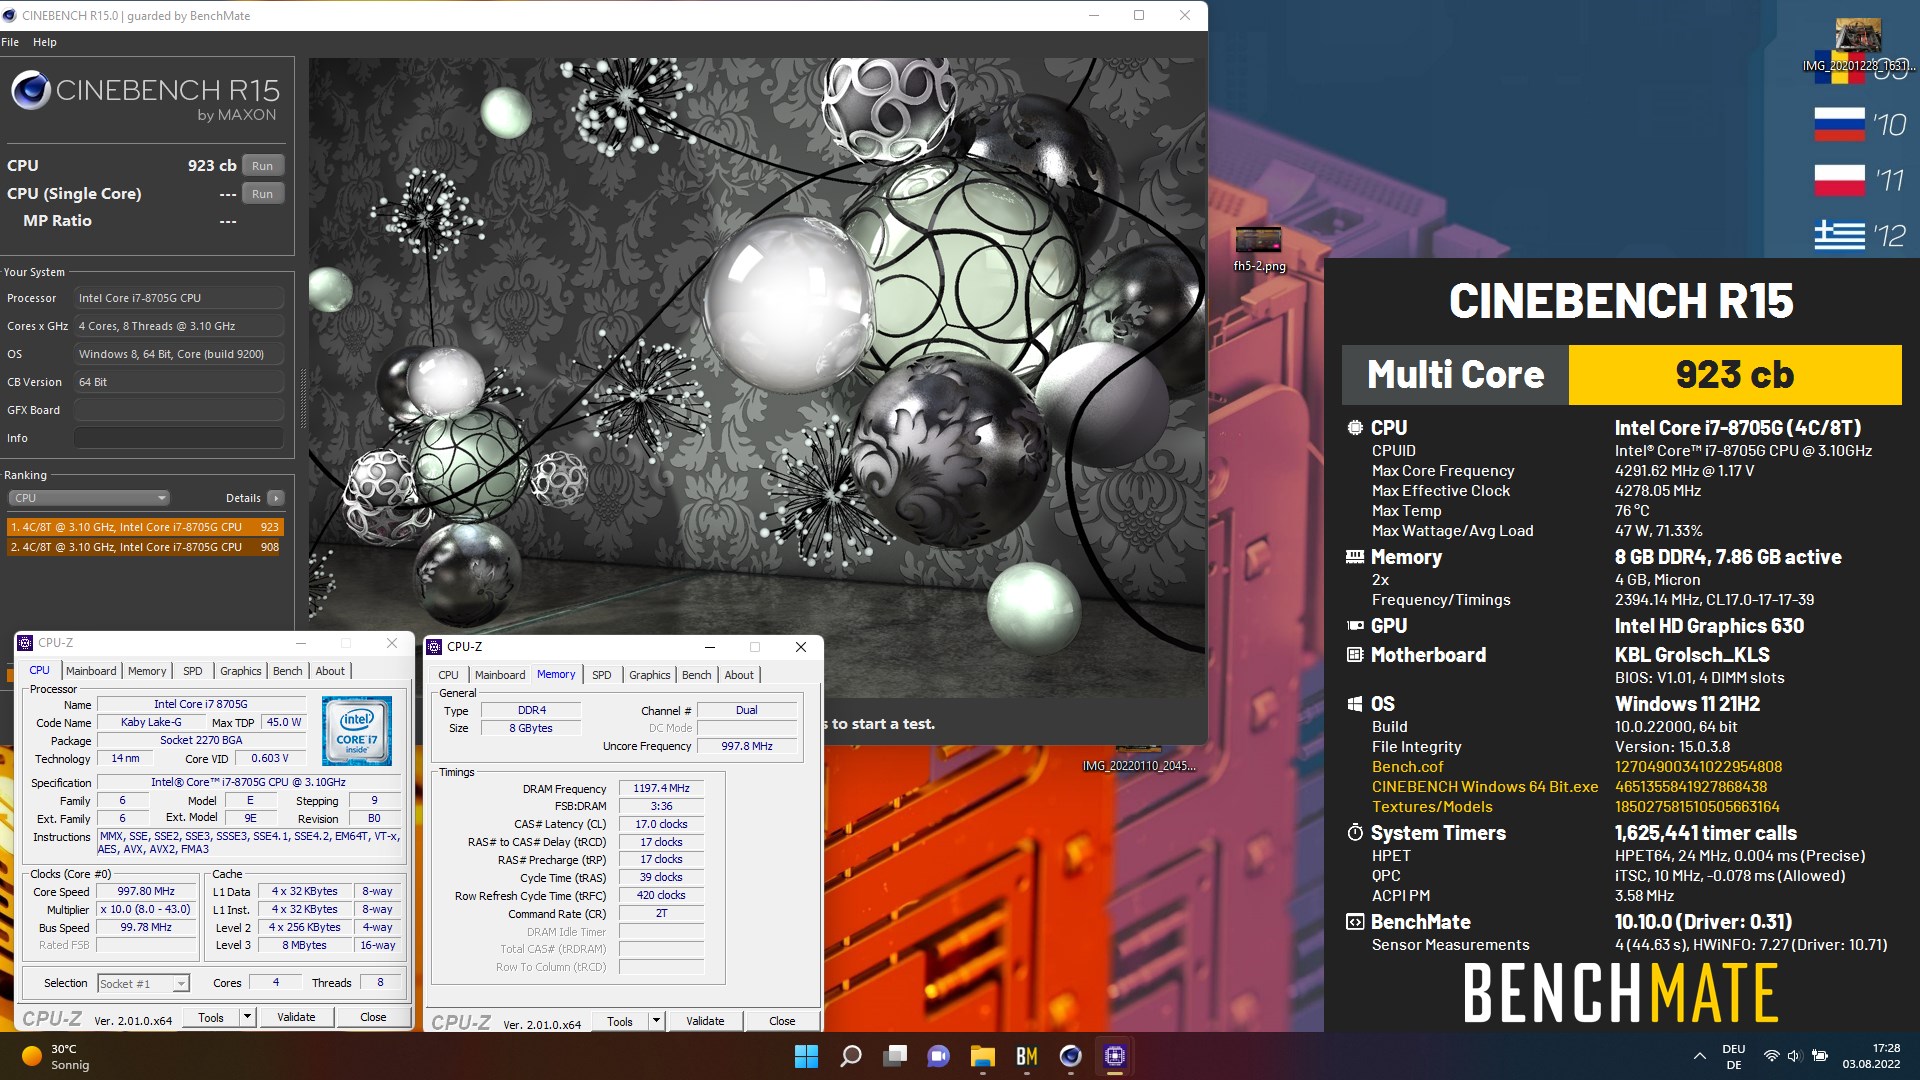This screenshot has width=1920, height=1080.
Task: Click the BenchMate code-bracket icon
Action: (x=1355, y=922)
